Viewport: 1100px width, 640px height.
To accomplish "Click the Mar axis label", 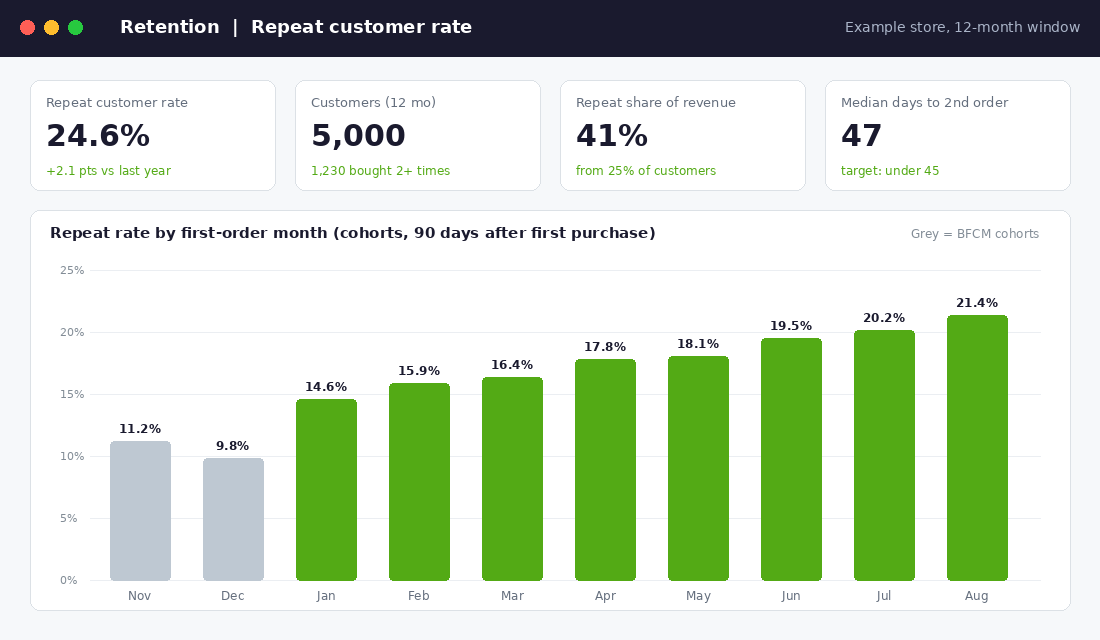I will pyautogui.click(x=512, y=596).
